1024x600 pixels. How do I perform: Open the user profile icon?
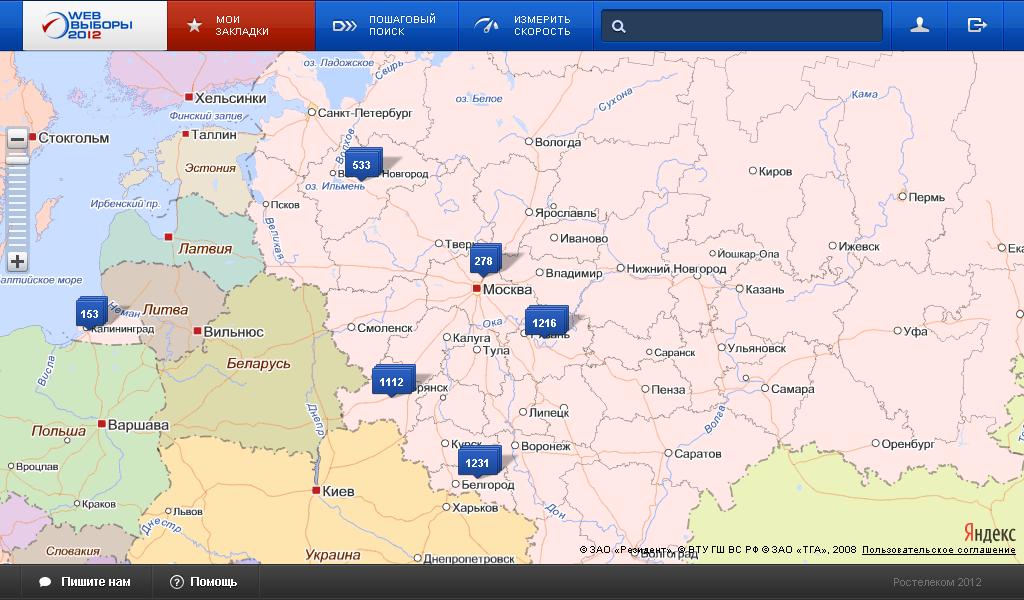point(920,26)
